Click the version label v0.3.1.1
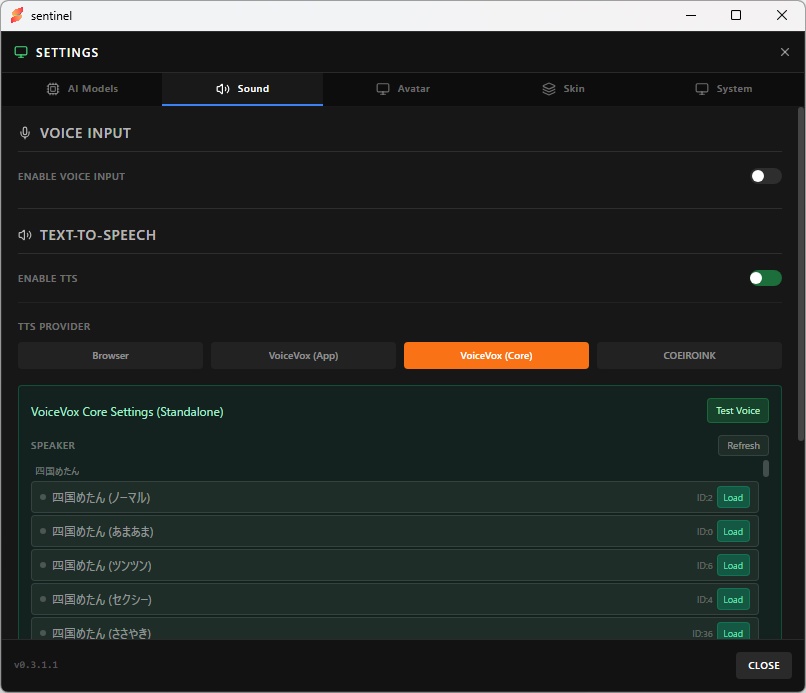806x693 pixels. click(x=36, y=665)
